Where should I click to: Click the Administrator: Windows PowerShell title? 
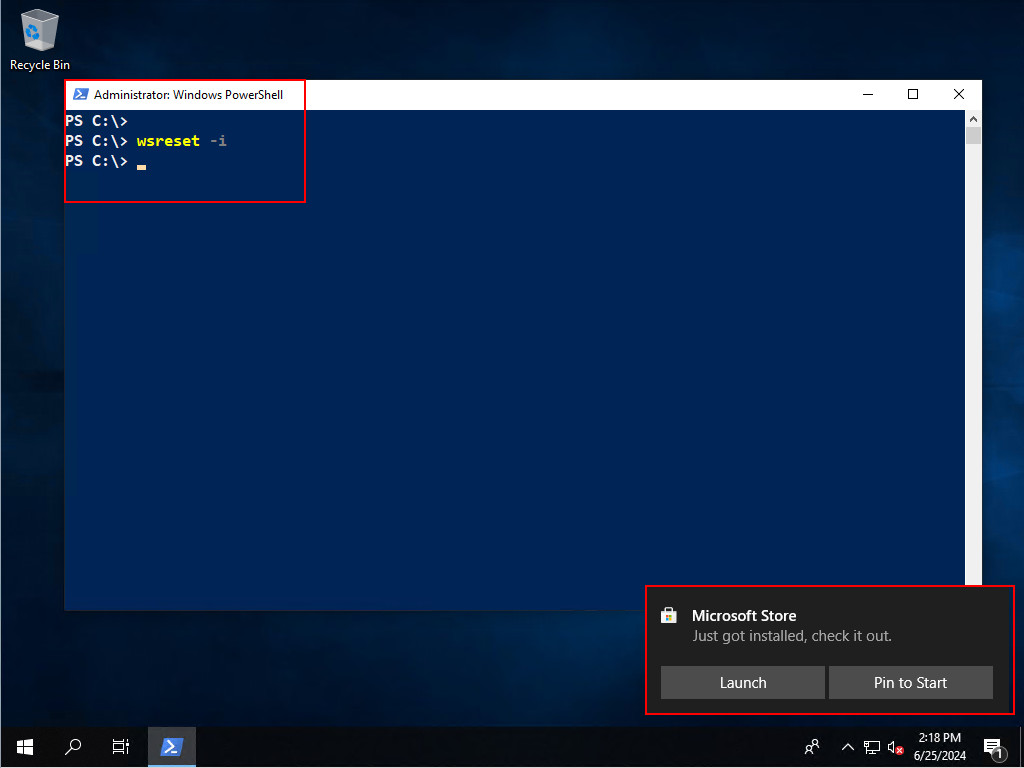(188, 95)
